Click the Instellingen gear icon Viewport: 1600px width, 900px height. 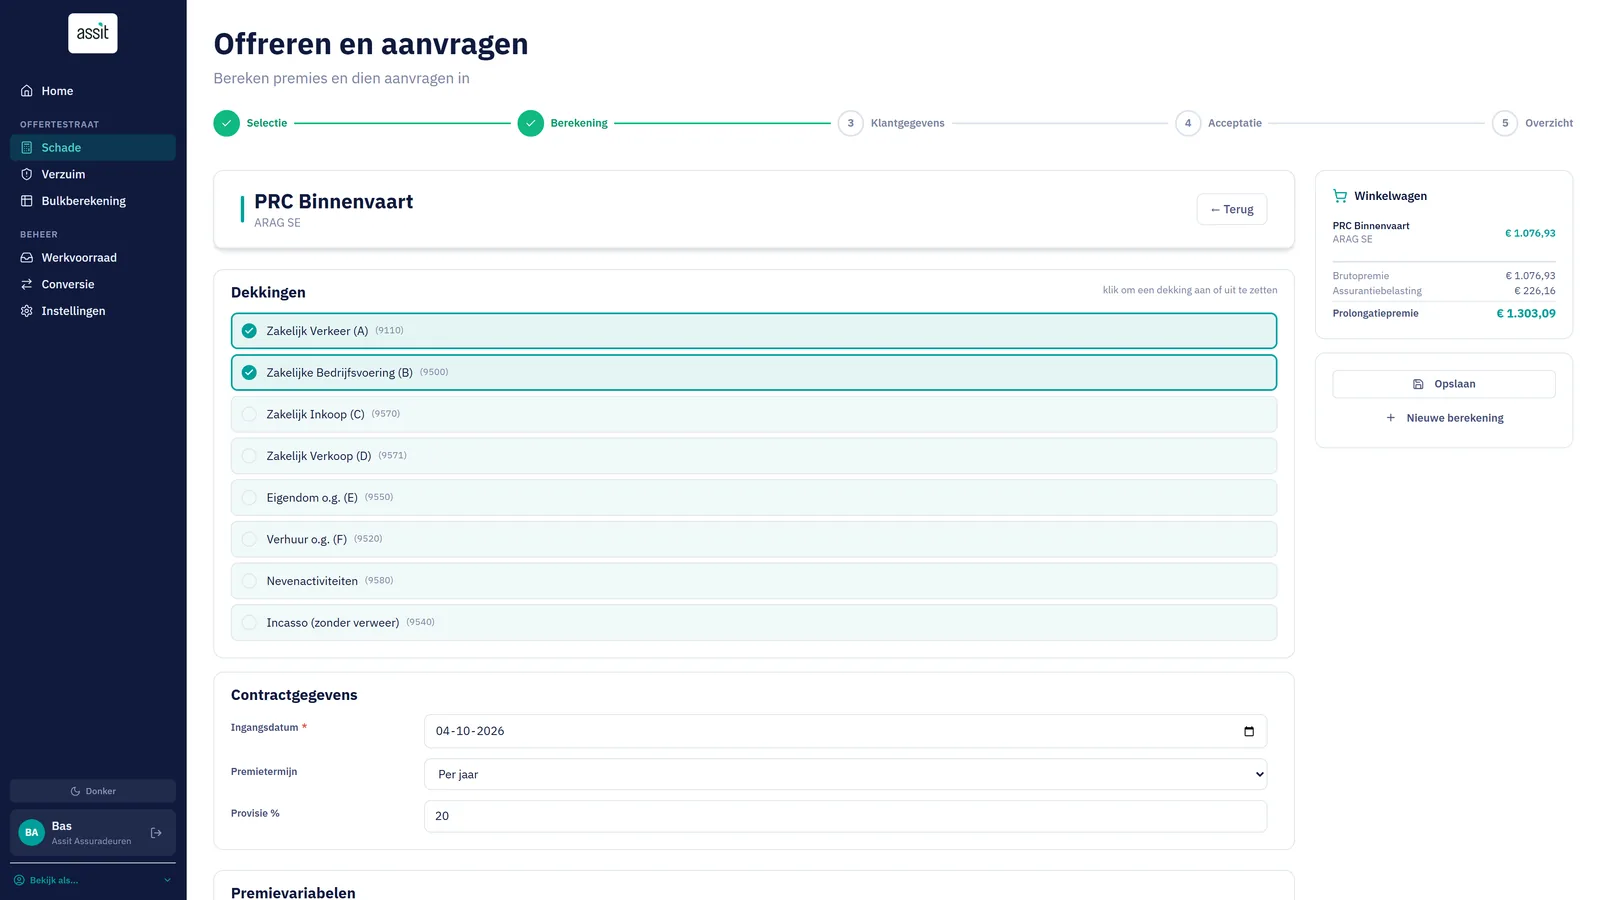coord(27,311)
